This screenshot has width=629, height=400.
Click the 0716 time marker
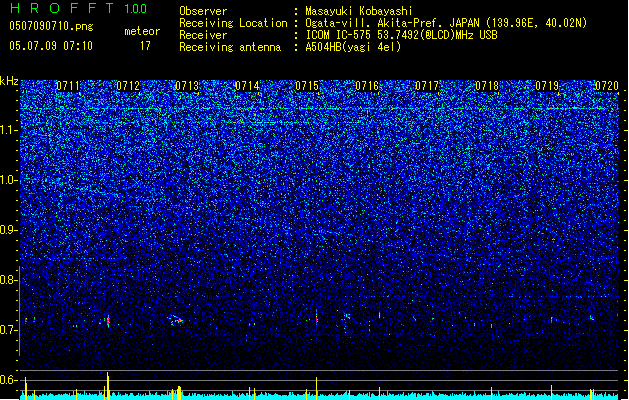(367, 86)
